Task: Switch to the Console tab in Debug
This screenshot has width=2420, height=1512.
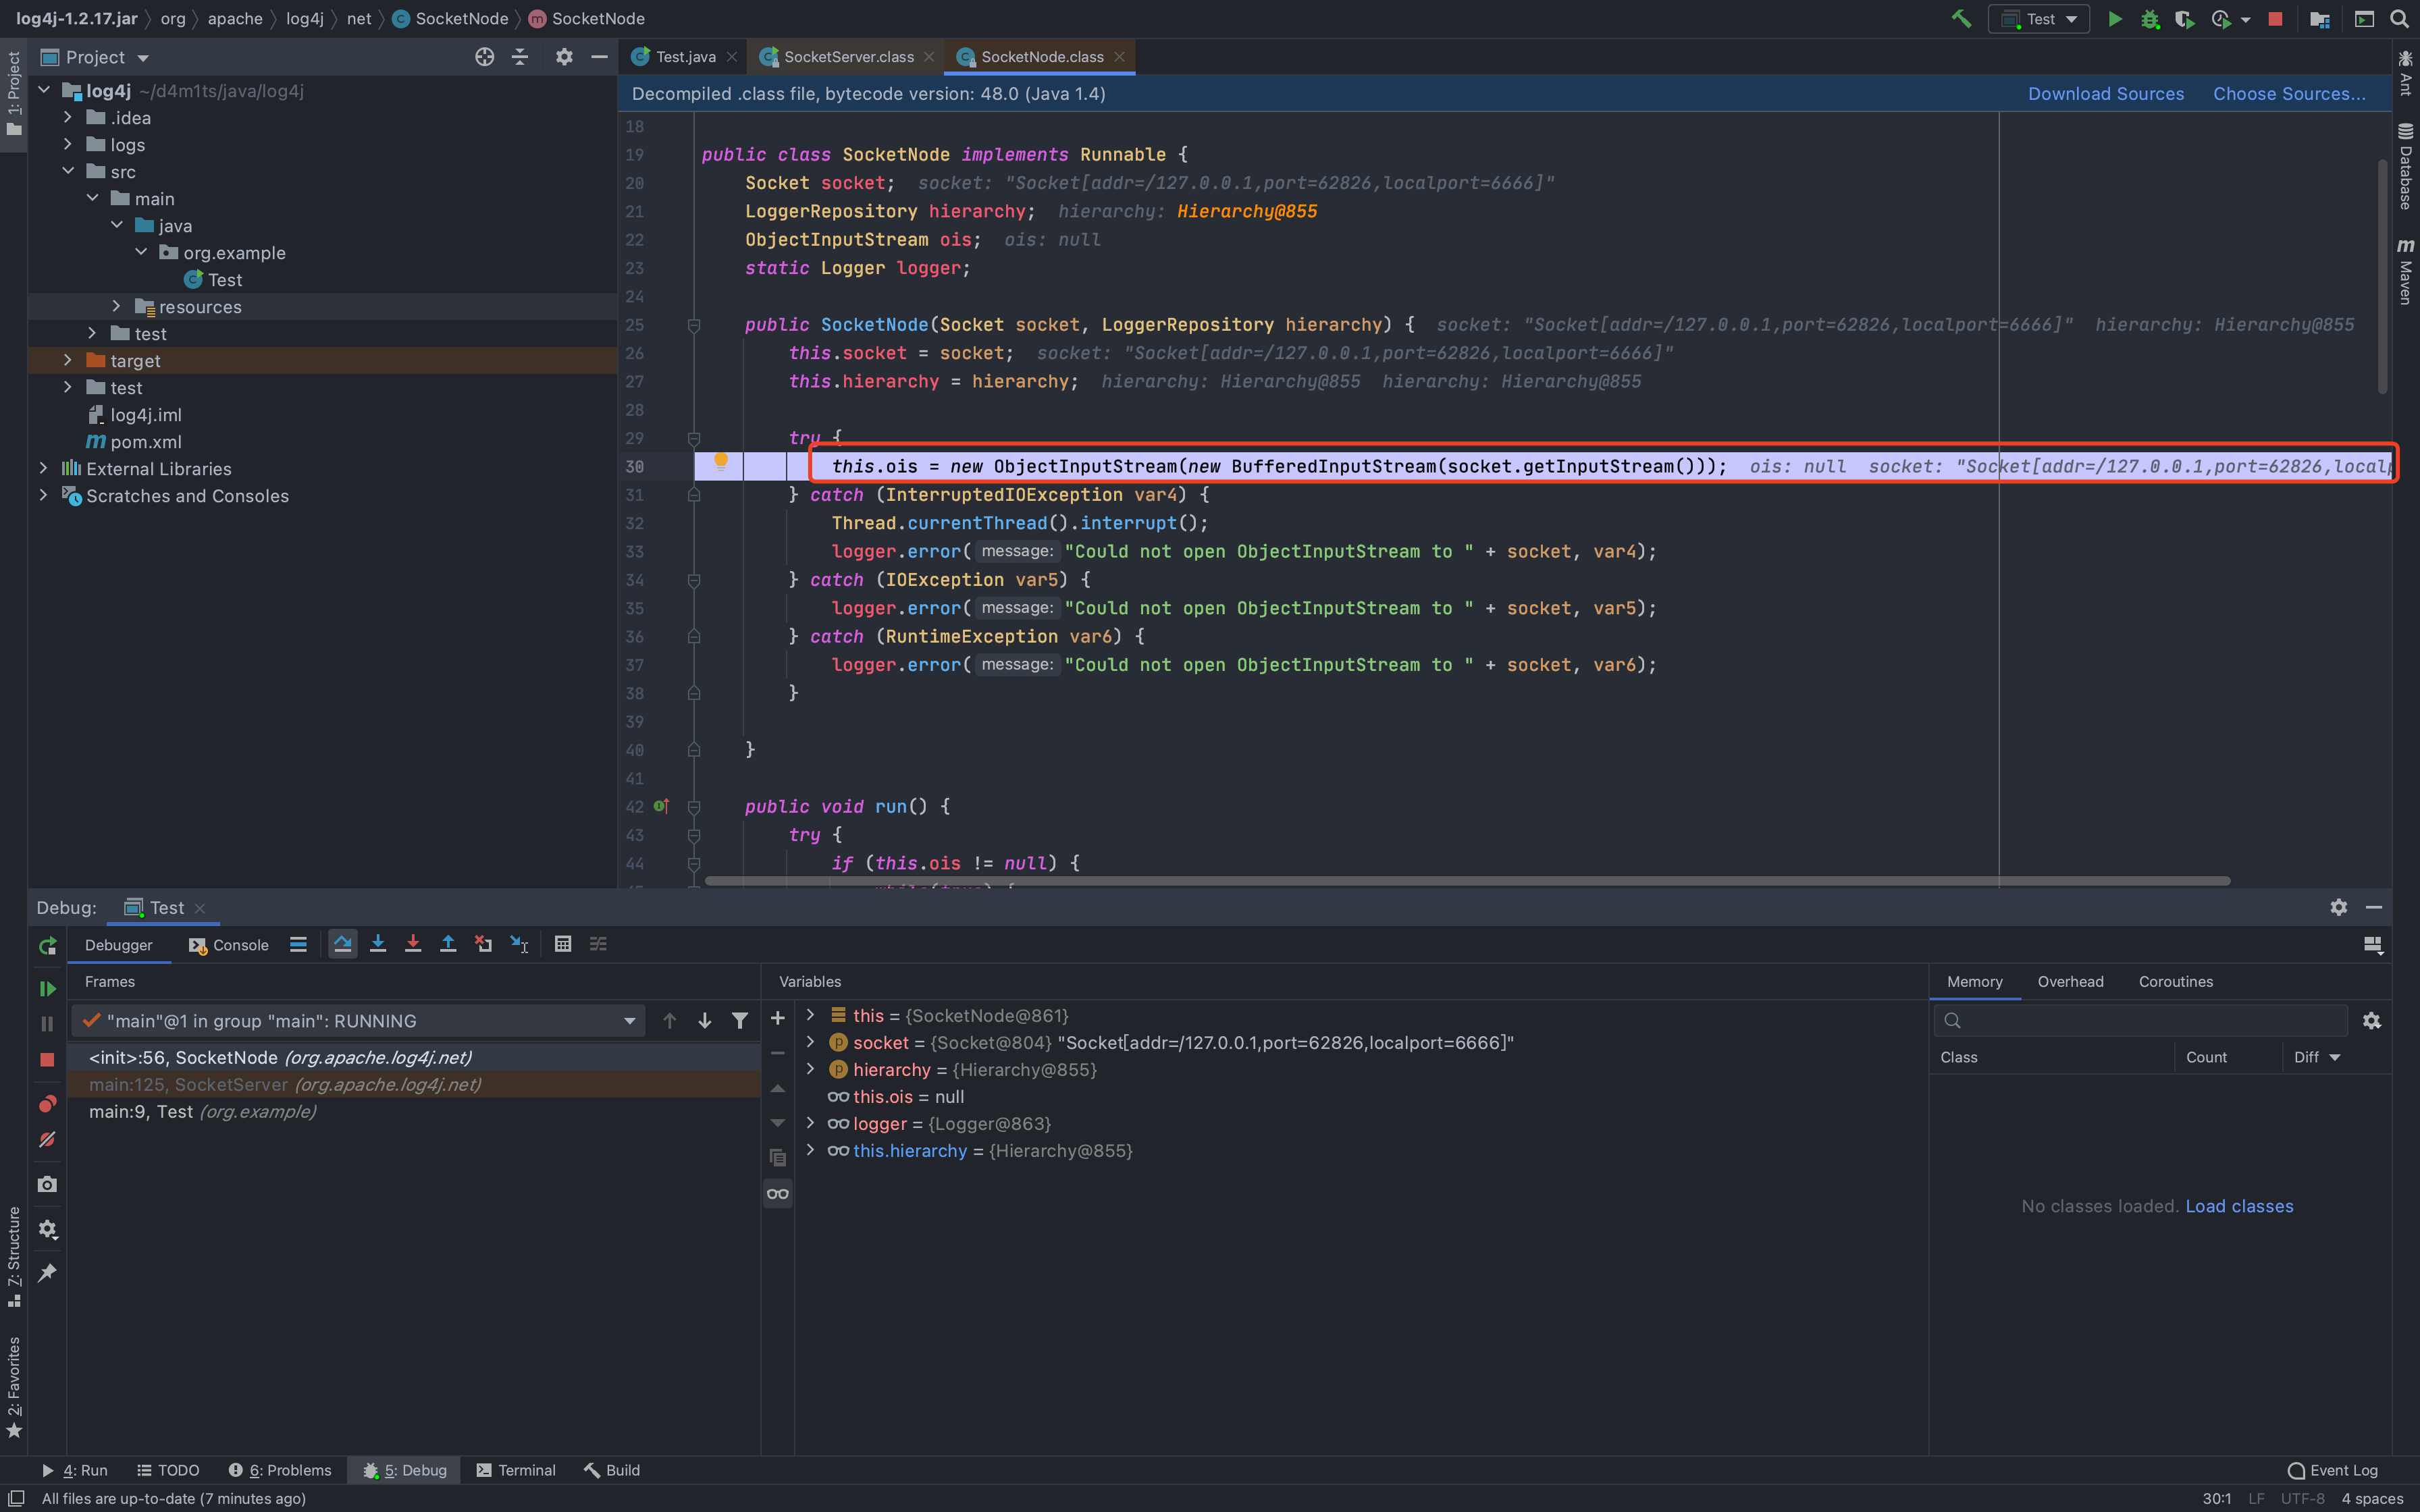Action: tap(229, 945)
